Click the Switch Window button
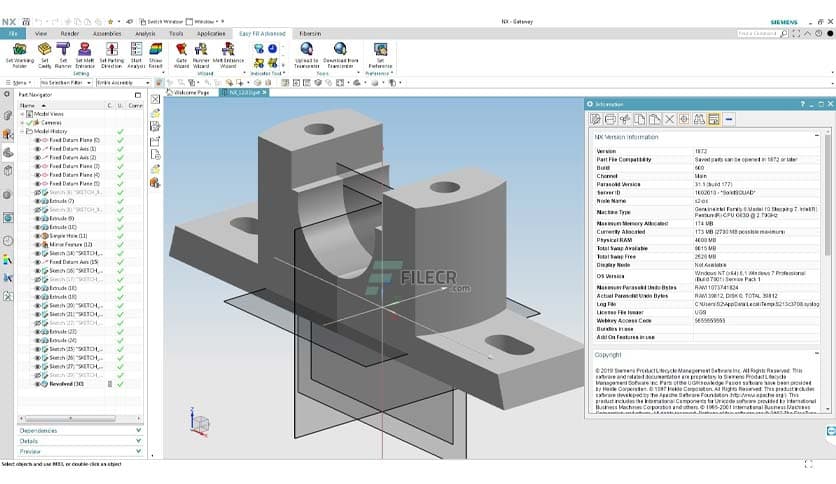 [x=162, y=20]
